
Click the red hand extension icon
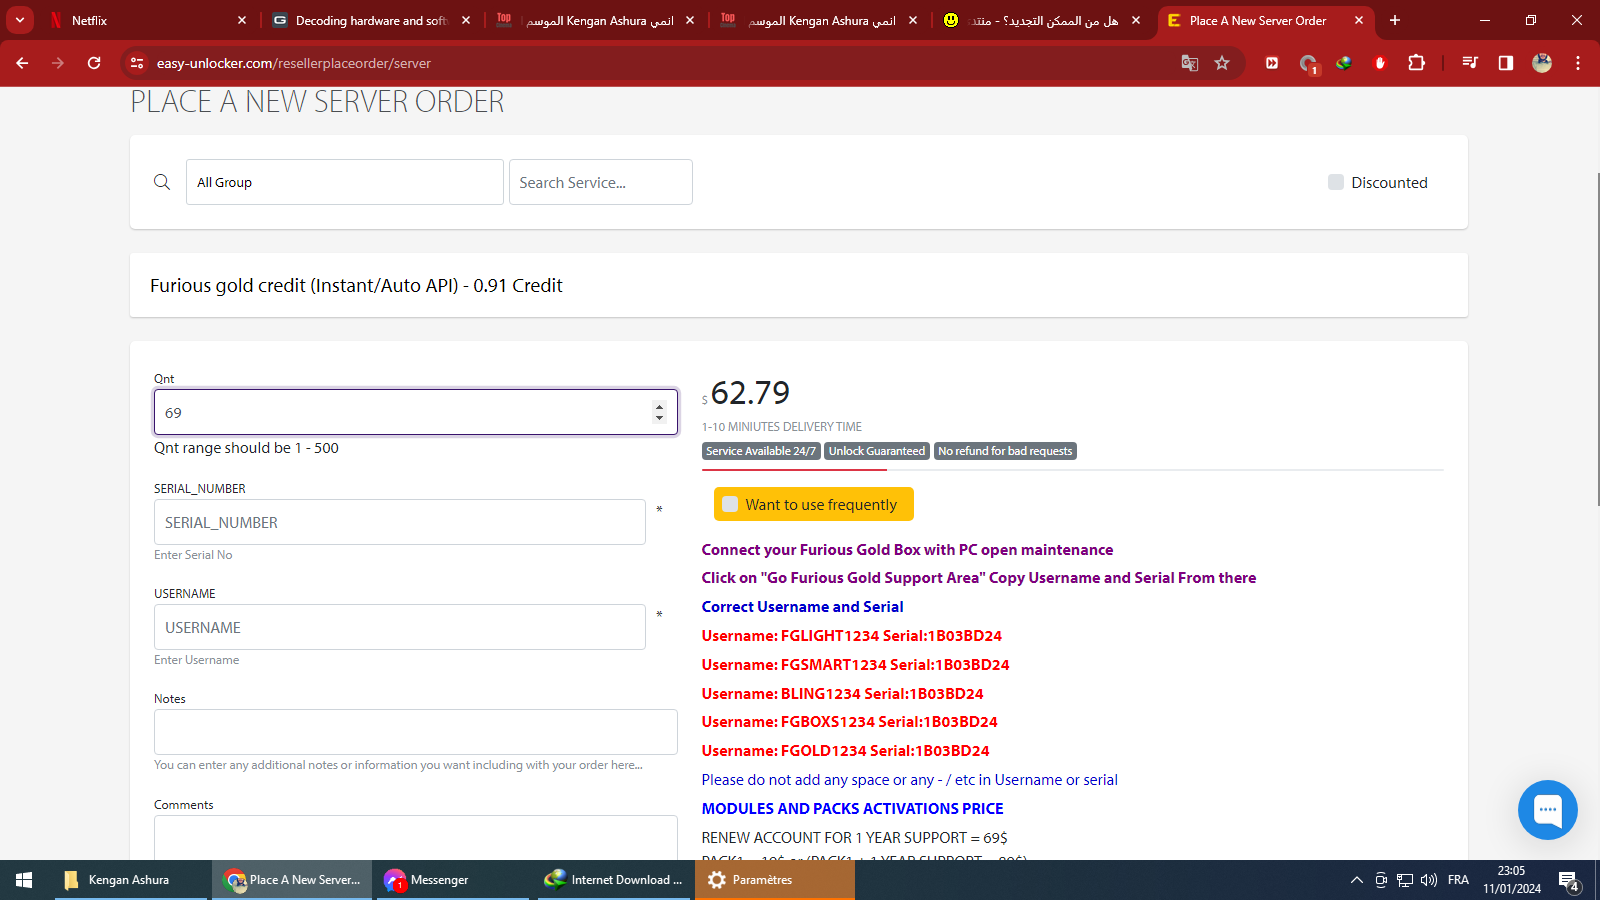tap(1380, 63)
